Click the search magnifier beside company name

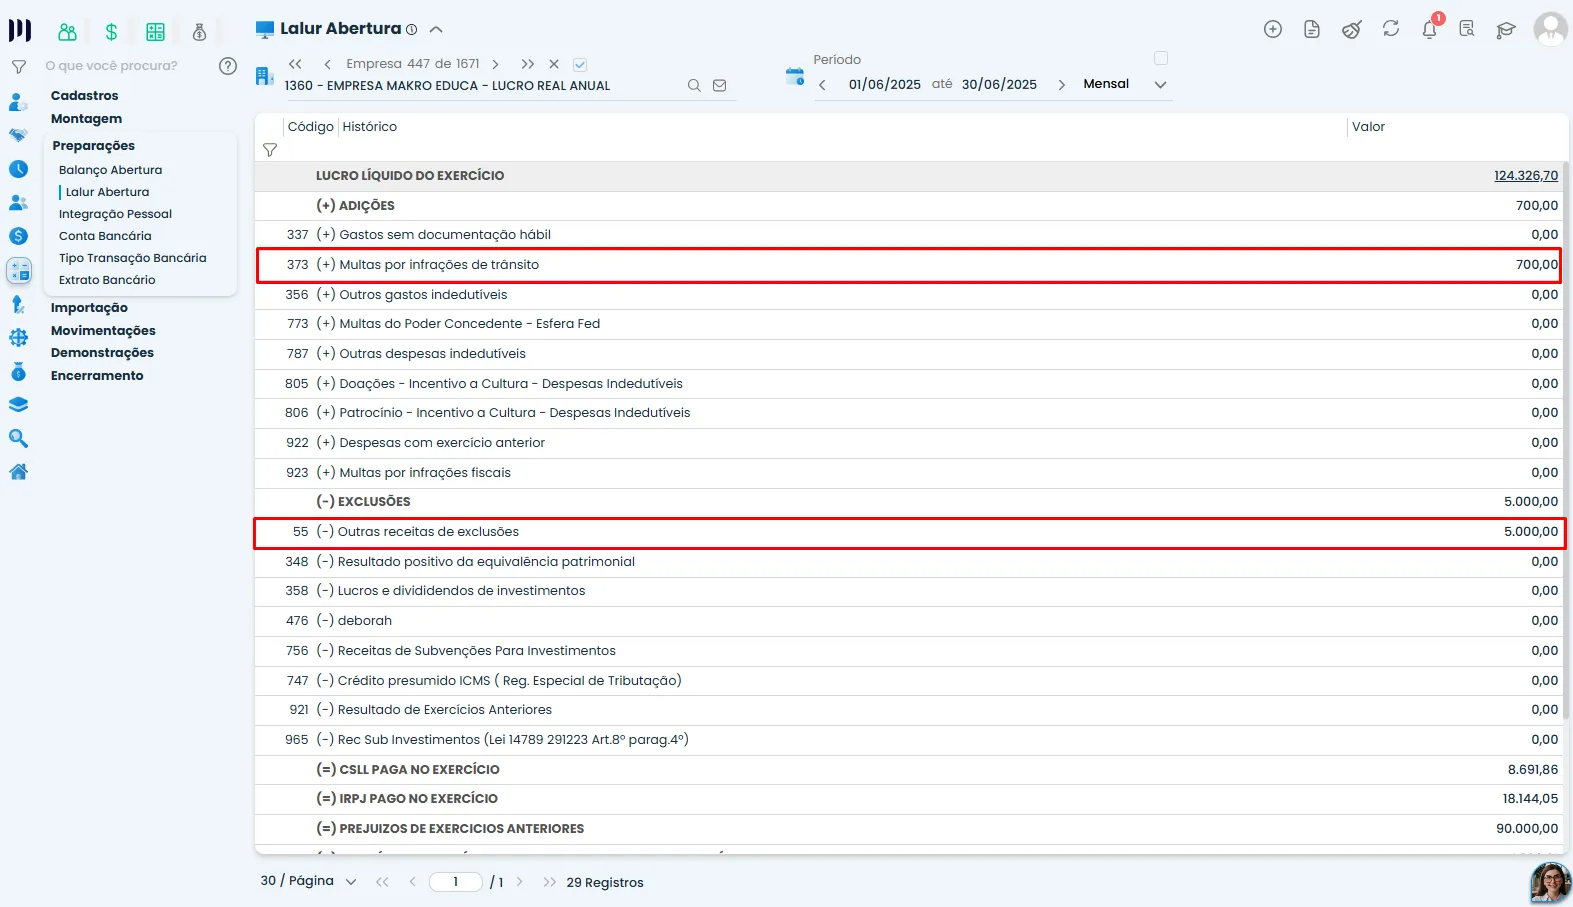[x=694, y=86]
